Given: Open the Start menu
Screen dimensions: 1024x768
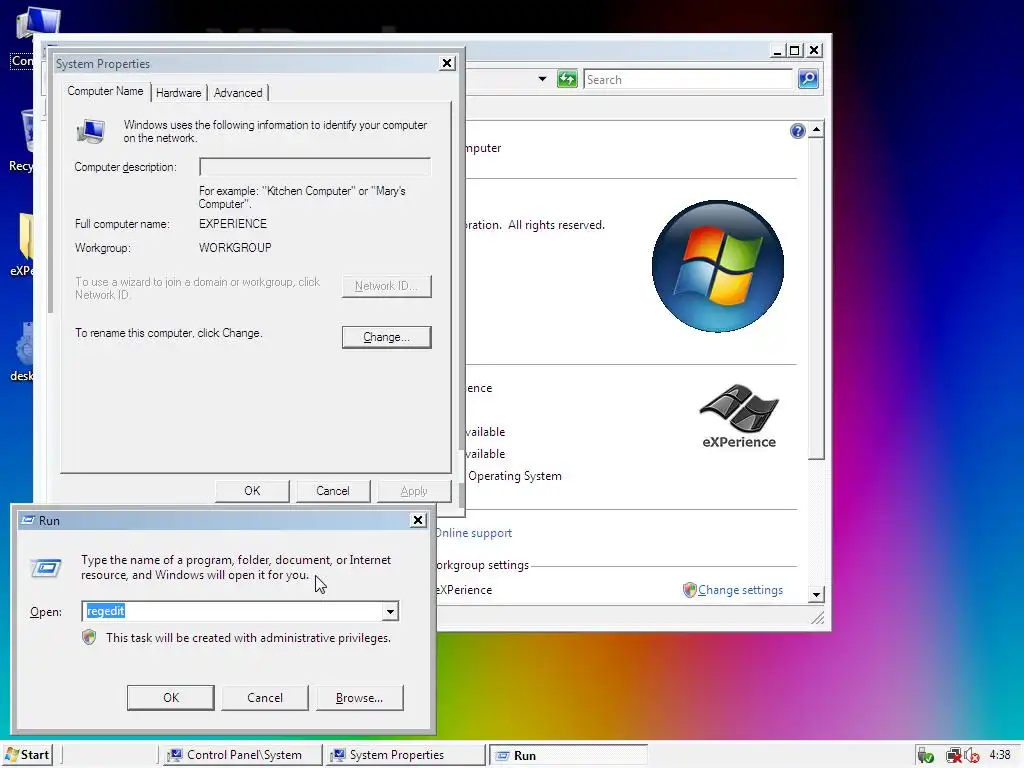Looking at the screenshot, I should 27,755.
